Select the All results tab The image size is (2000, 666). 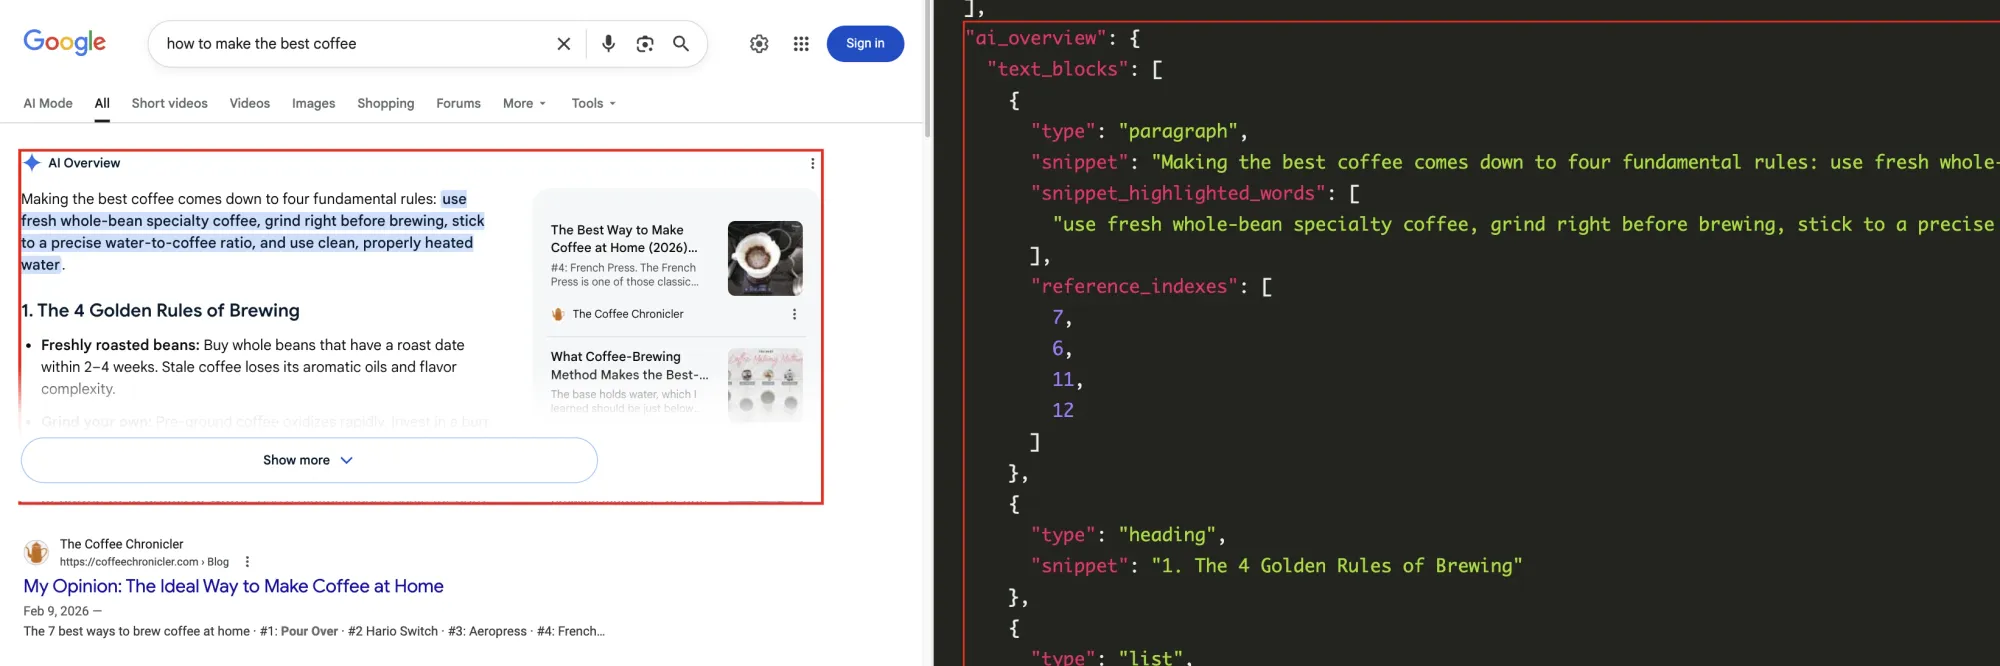pyautogui.click(x=102, y=103)
